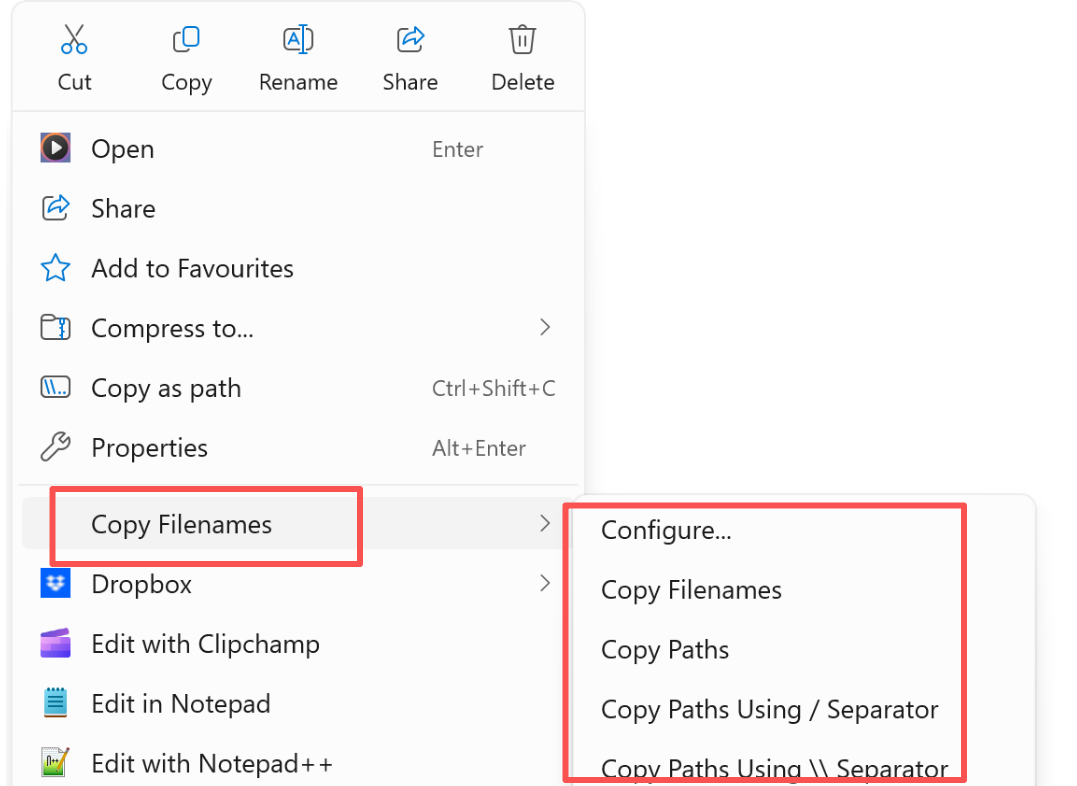Click the Dropbox icon

tap(55, 583)
